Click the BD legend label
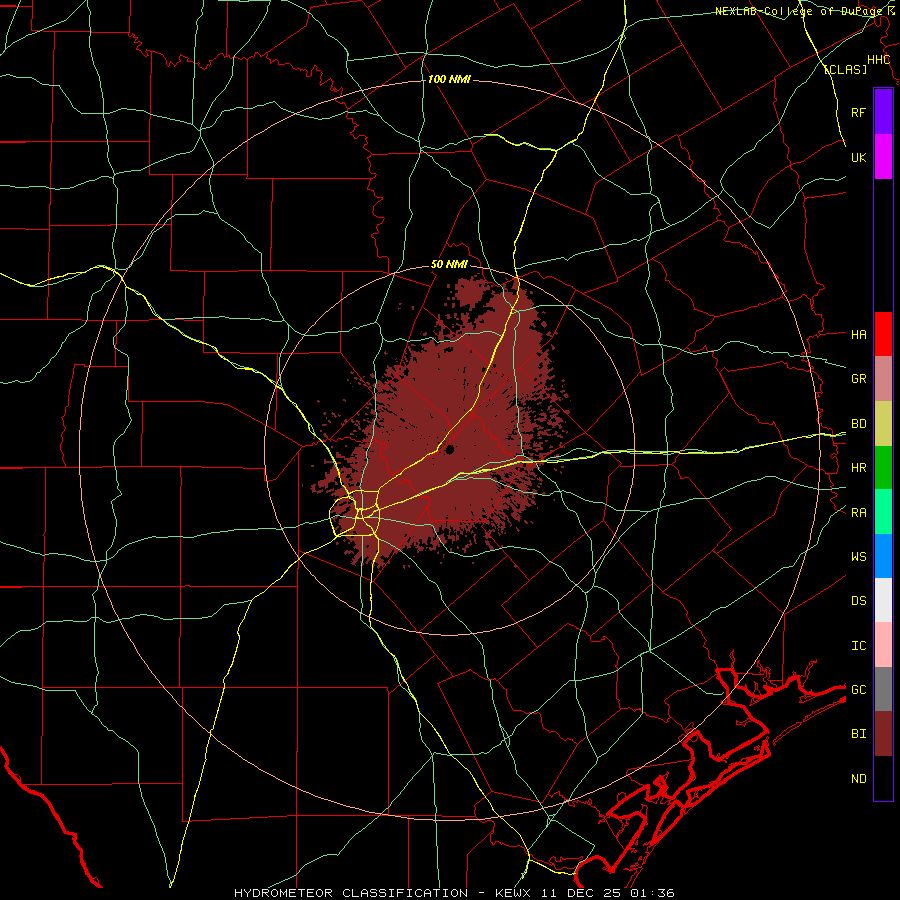The width and height of the screenshot is (900, 900). coord(858,424)
